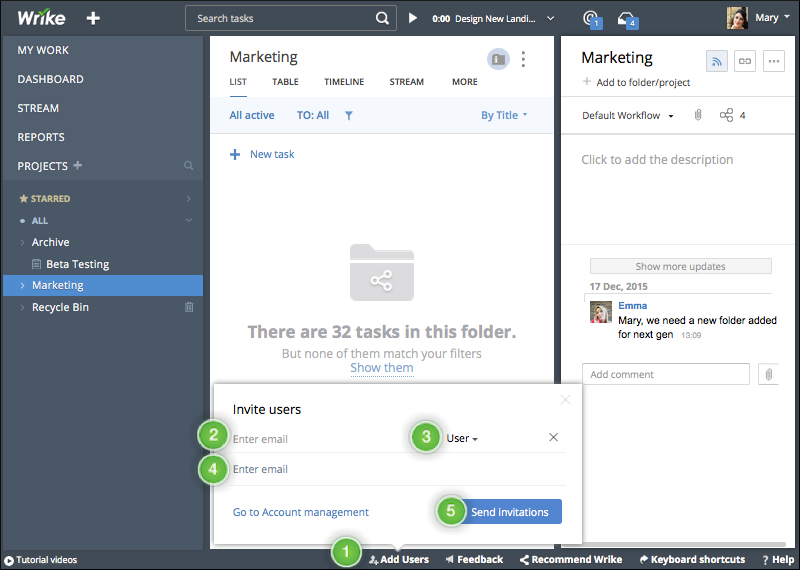Open folder more options vertical dots

point(523,59)
